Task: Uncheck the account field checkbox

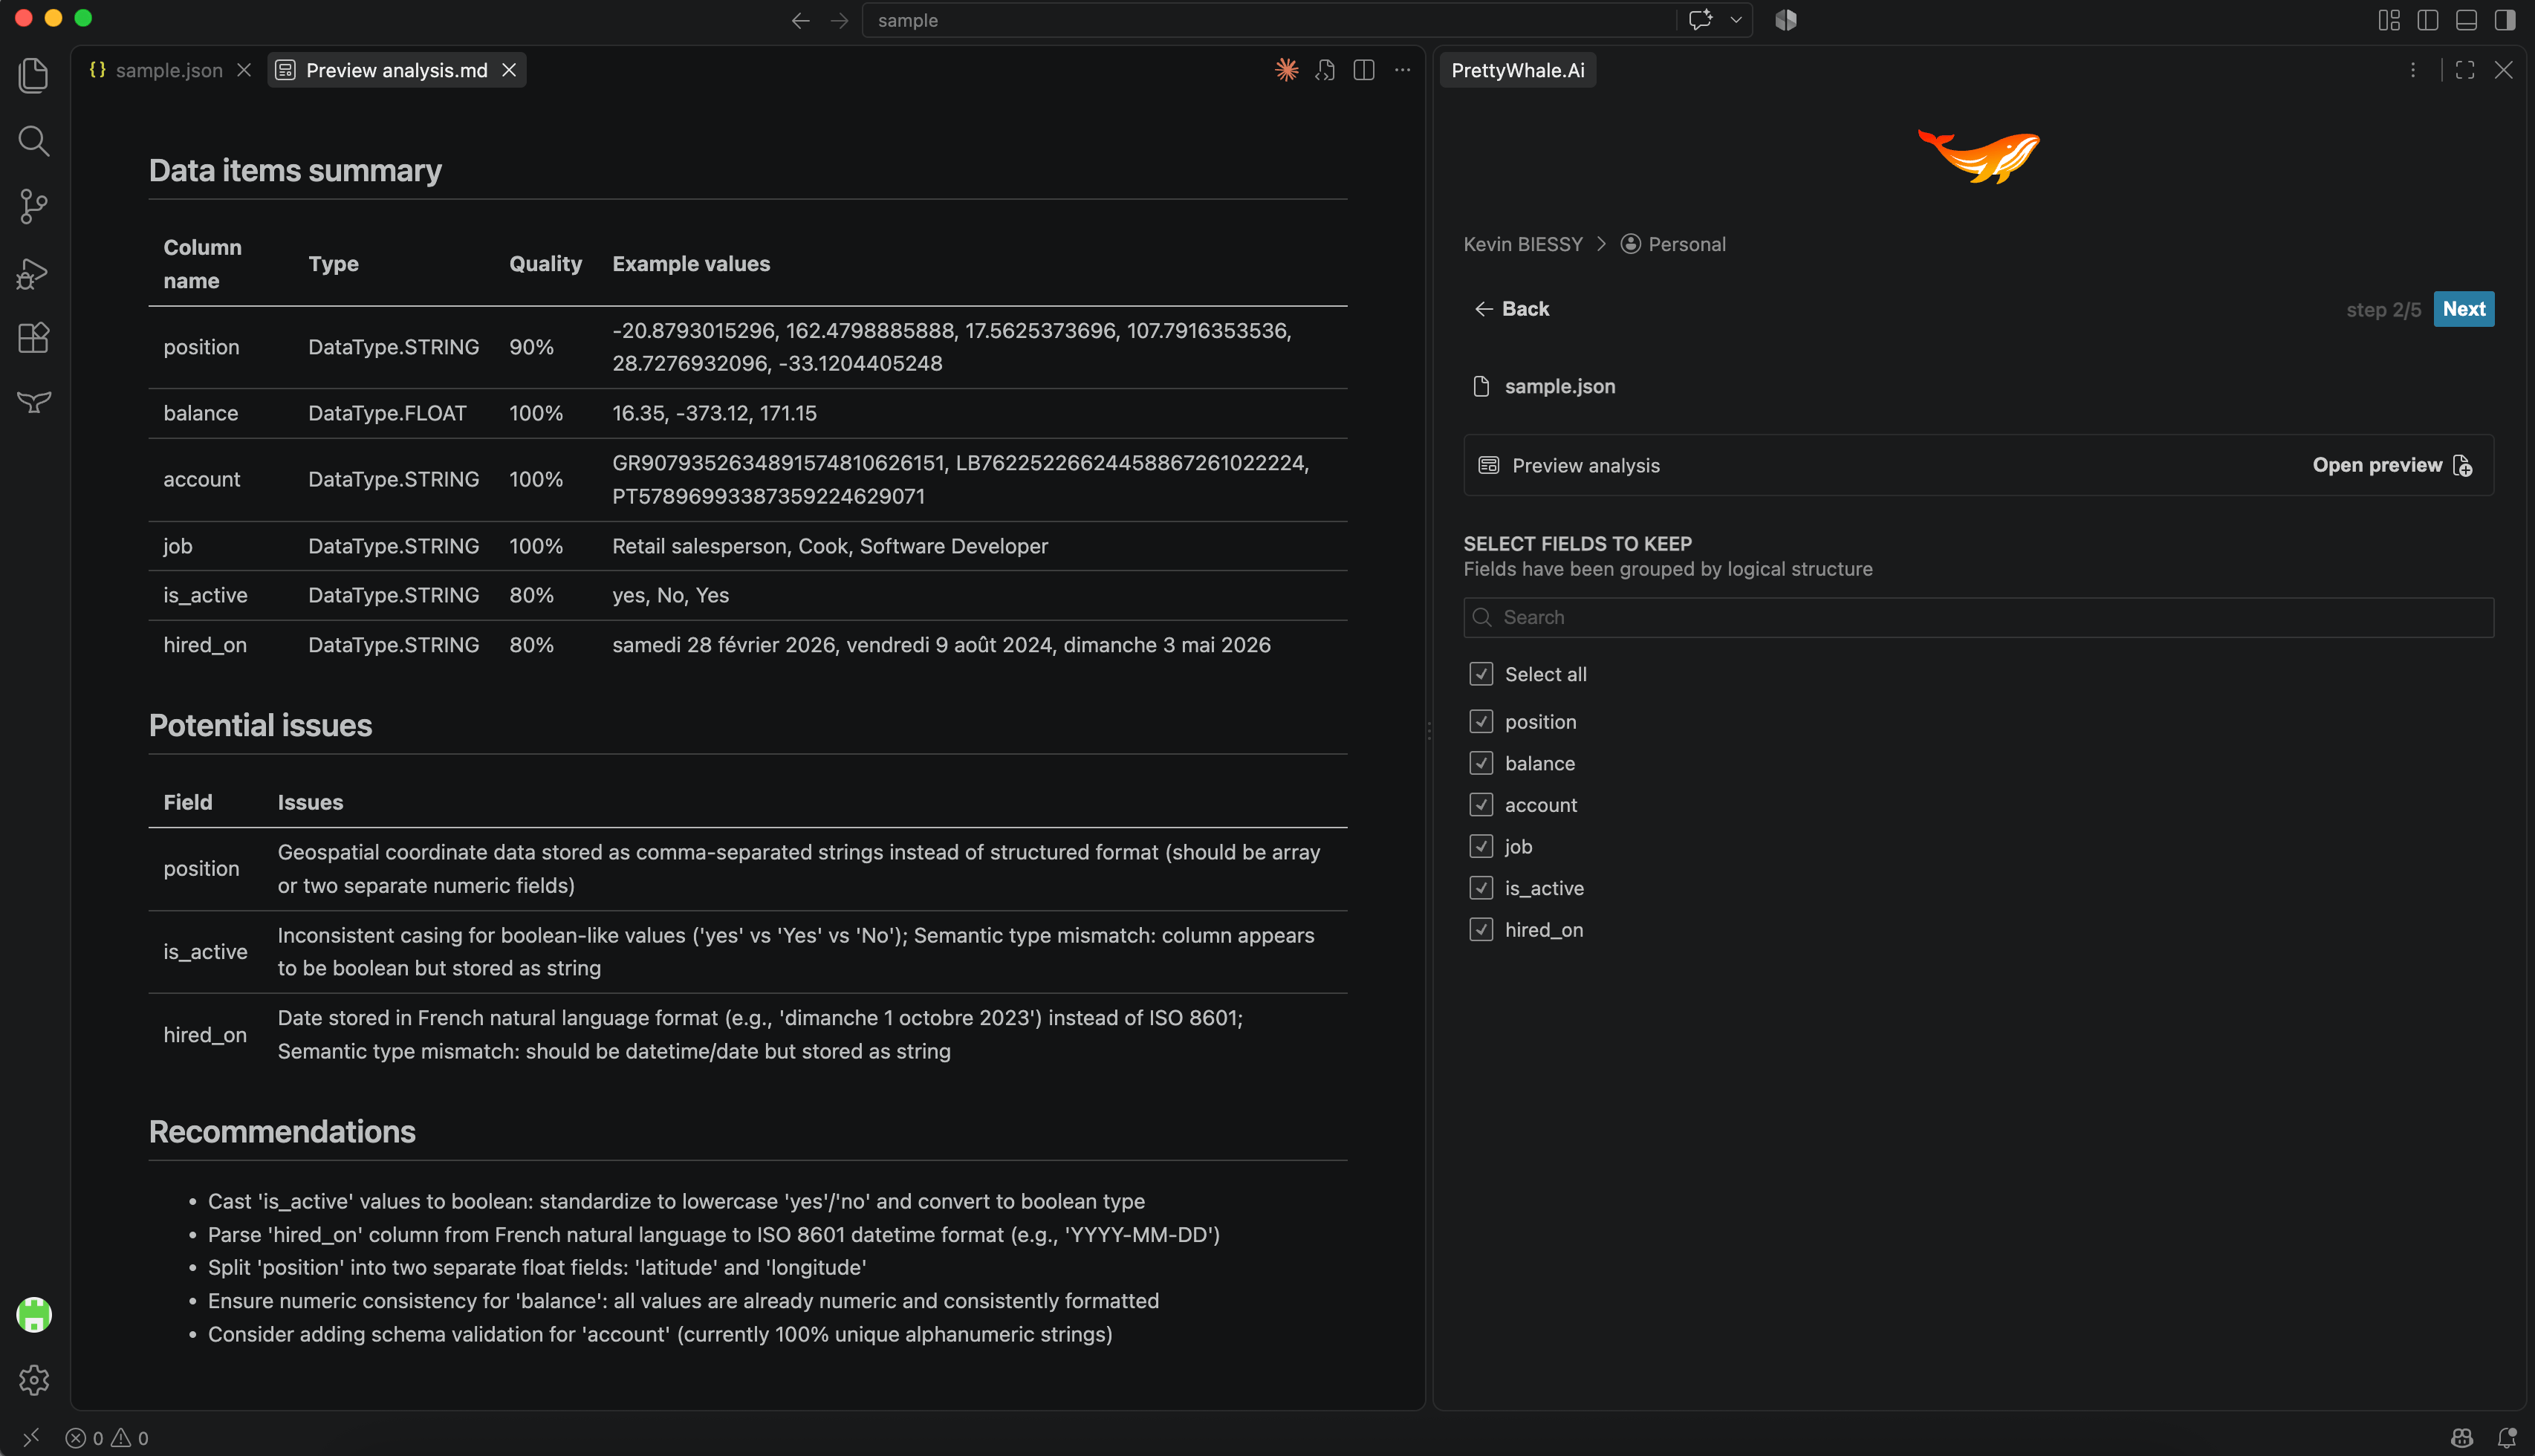Action: coord(1481,805)
